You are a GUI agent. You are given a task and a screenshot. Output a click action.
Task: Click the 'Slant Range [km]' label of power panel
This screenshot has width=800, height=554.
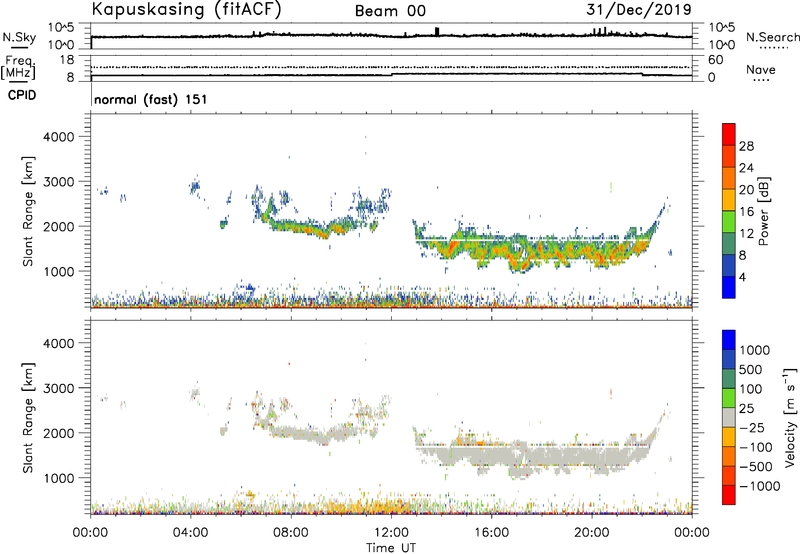(28, 211)
